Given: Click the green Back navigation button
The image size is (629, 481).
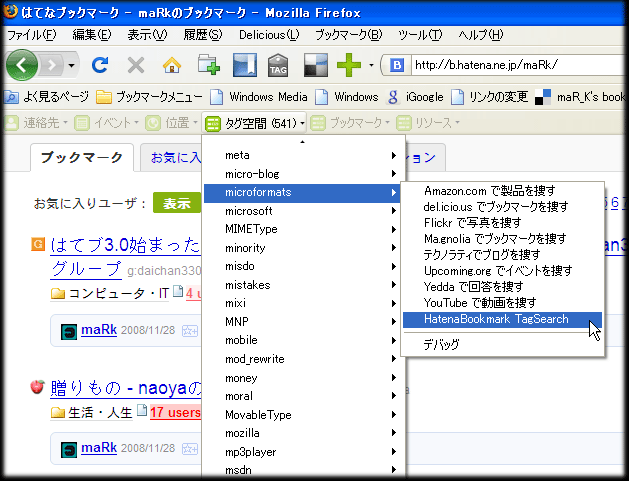Looking at the screenshot, I should (23, 65).
